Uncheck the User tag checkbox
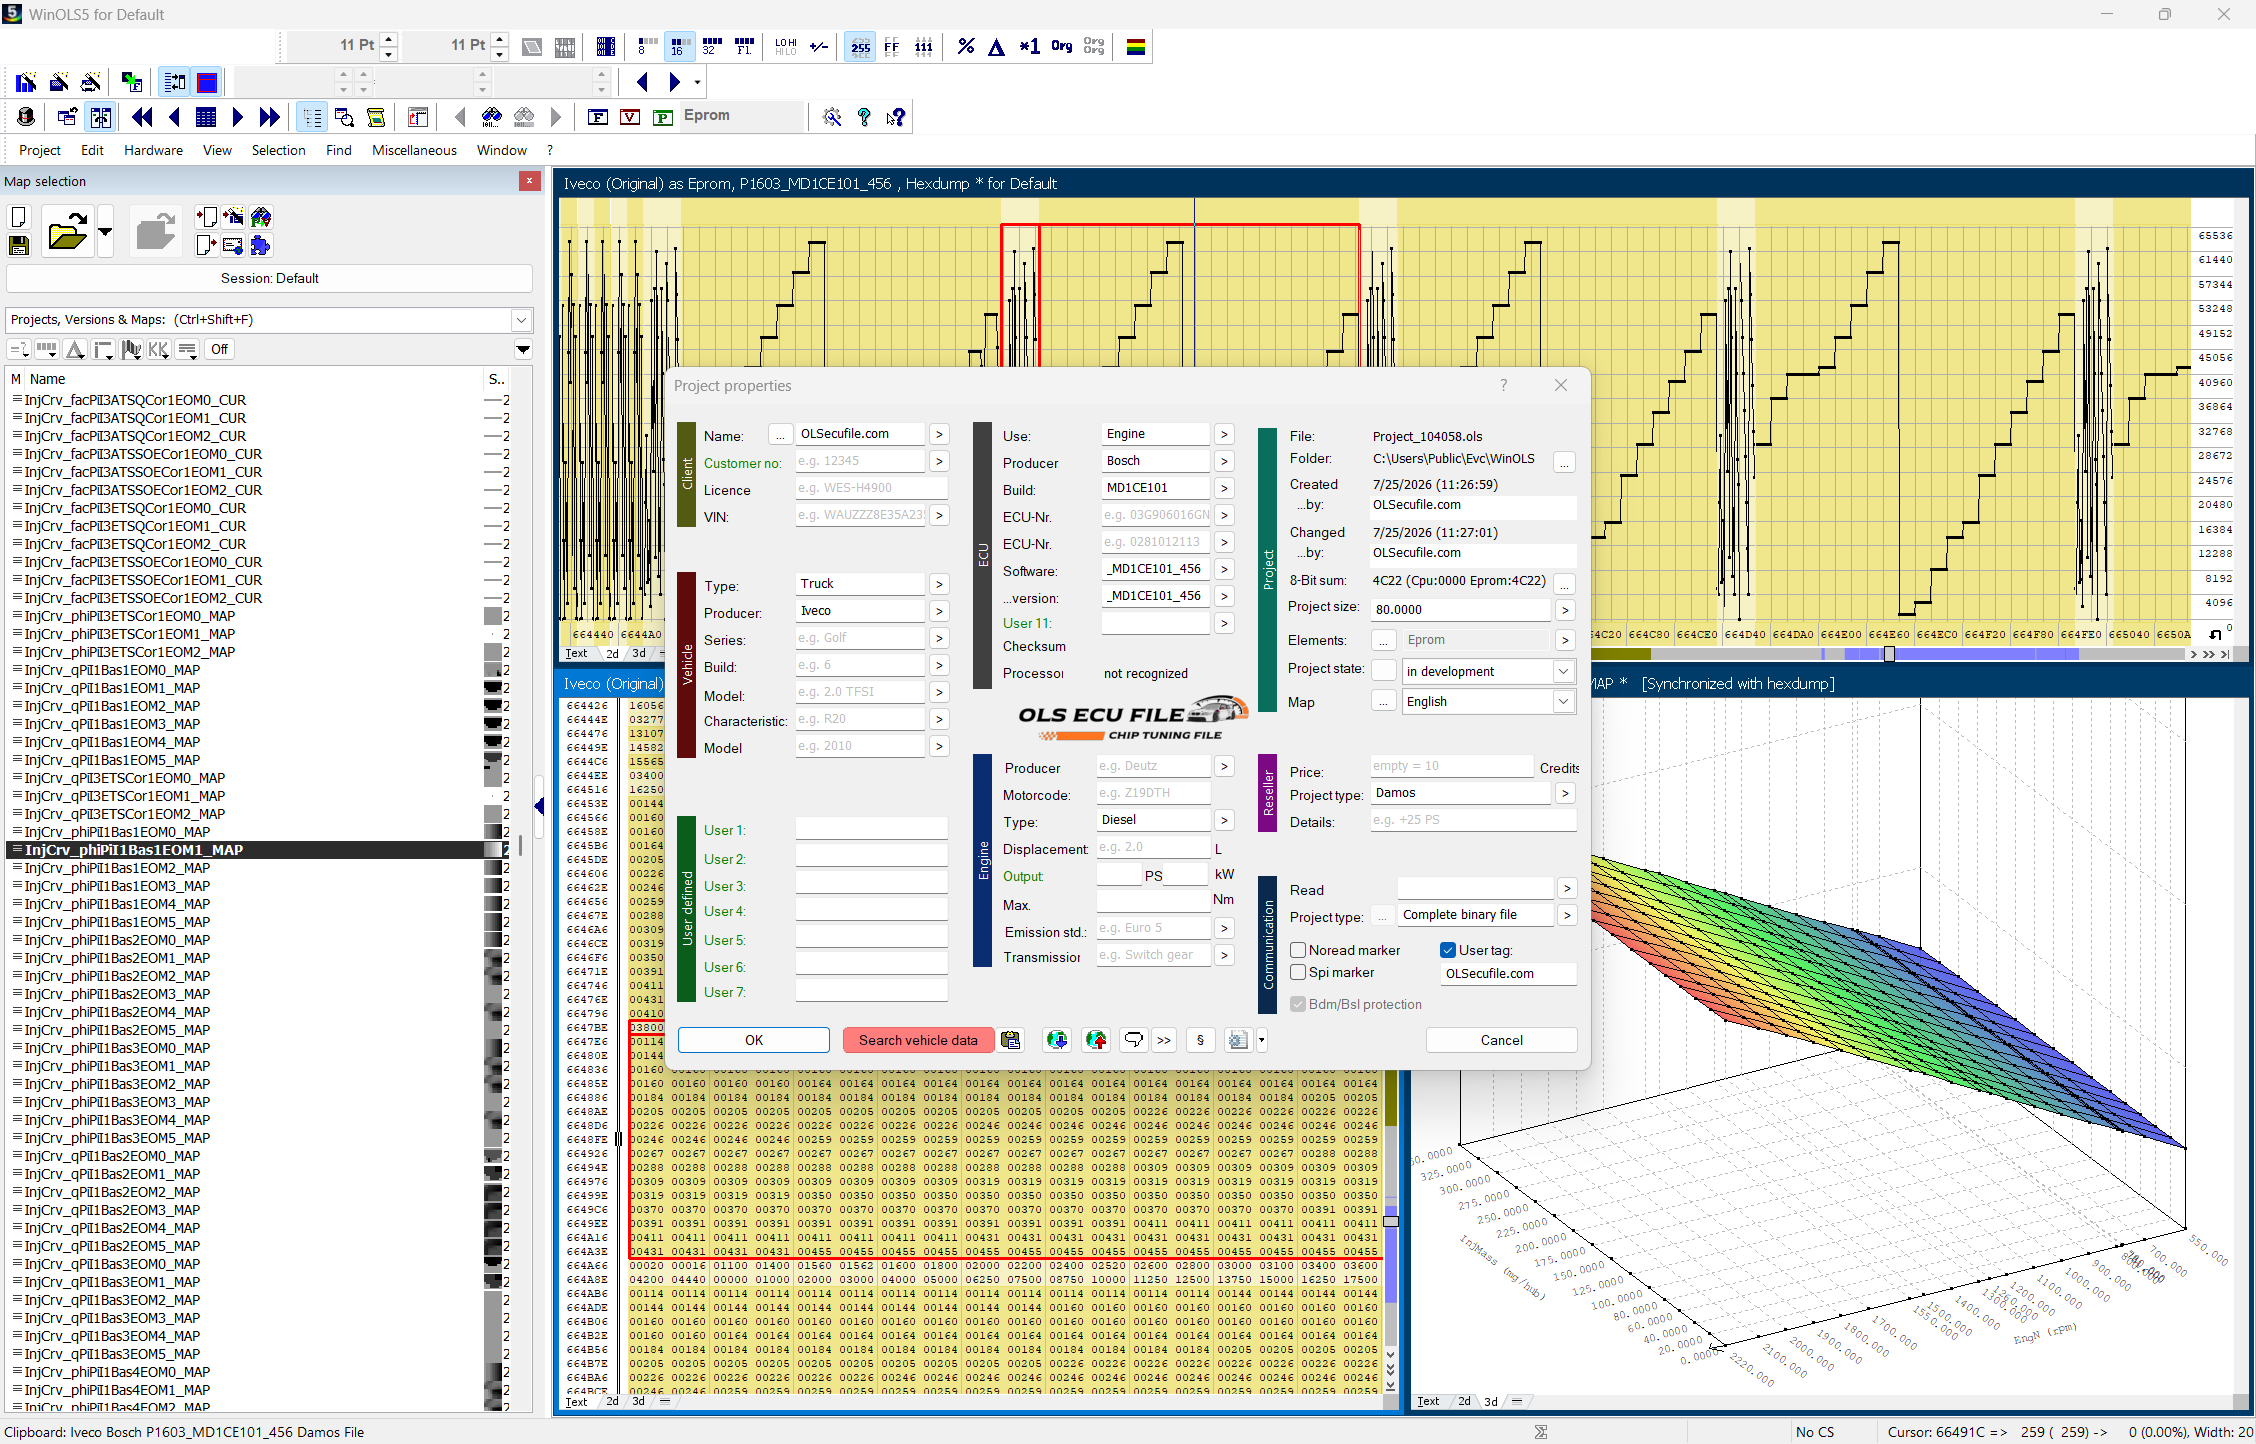The height and width of the screenshot is (1444, 2256). click(x=1447, y=950)
